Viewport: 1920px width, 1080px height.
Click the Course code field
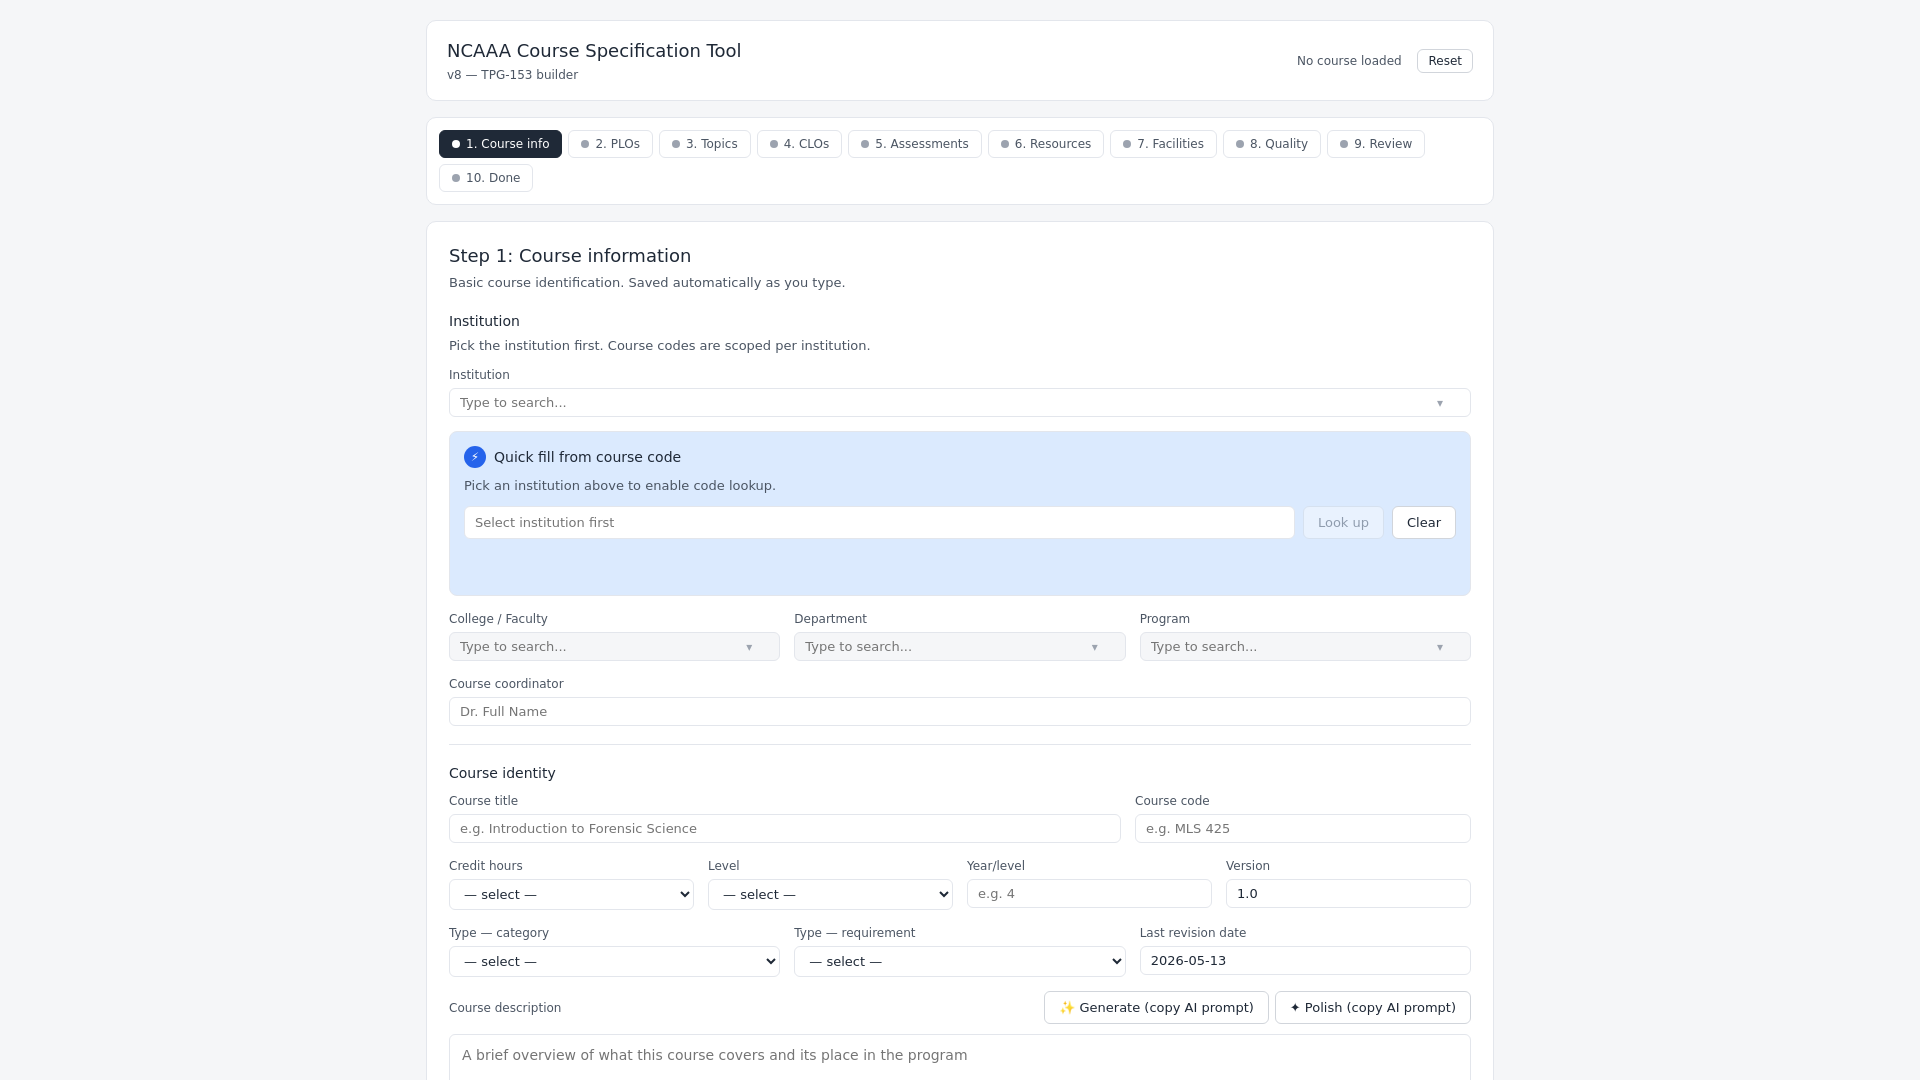click(x=1302, y=829)
